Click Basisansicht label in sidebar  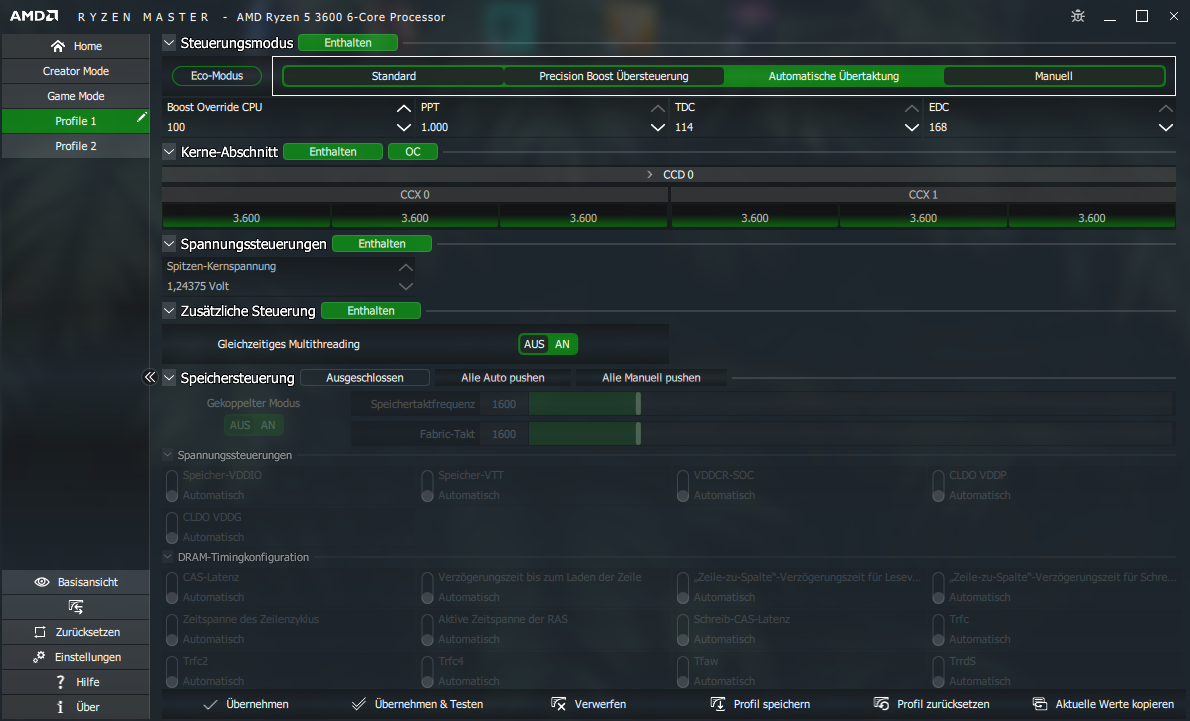(88, 582)
